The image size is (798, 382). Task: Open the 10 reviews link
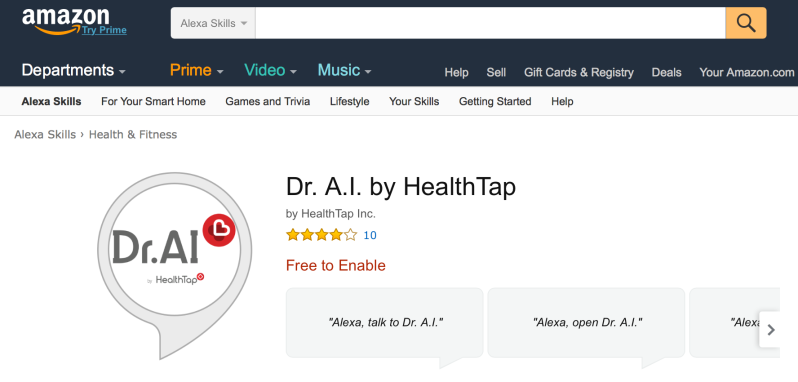tap(370, 235)
